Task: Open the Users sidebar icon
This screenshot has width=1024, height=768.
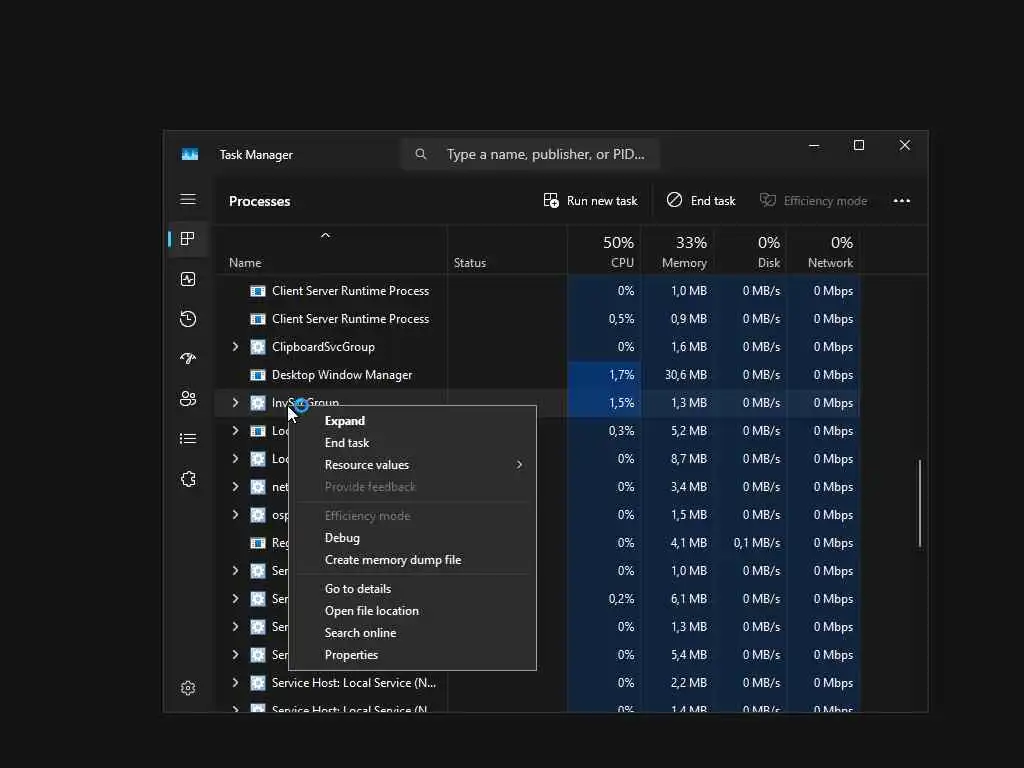Action: coord(188,398)
